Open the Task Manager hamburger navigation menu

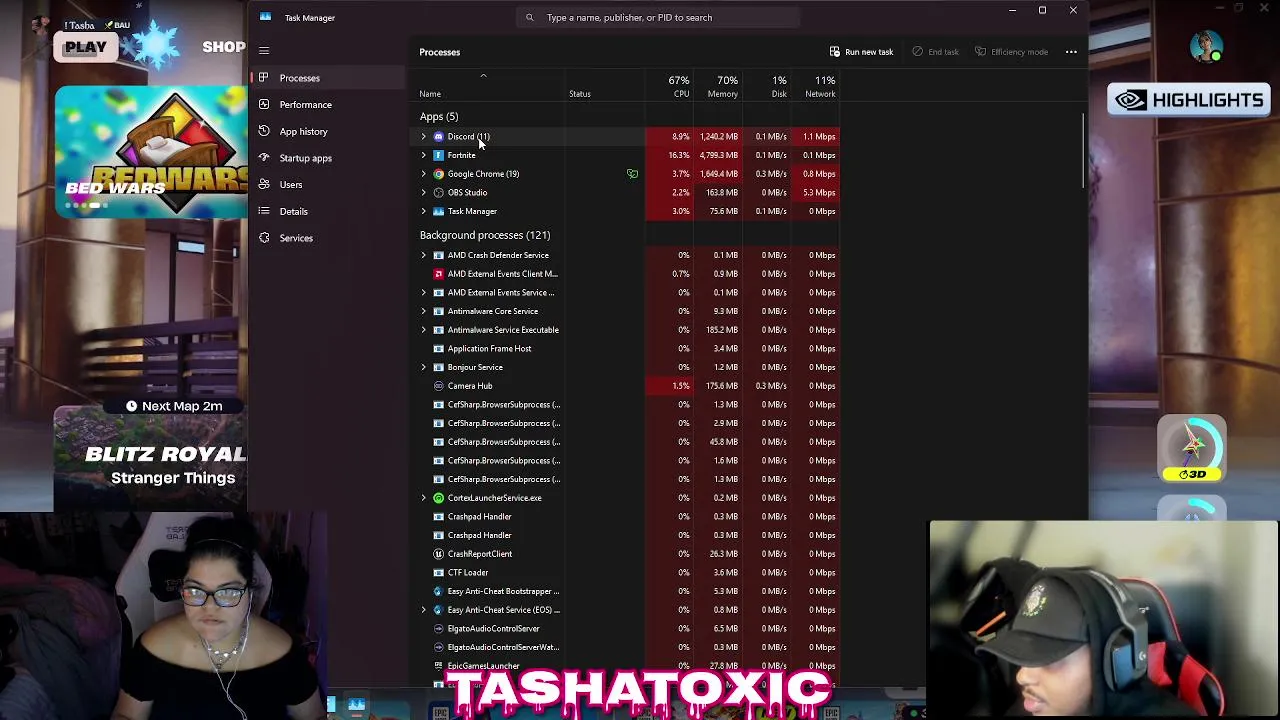click(x=264, y=50)
